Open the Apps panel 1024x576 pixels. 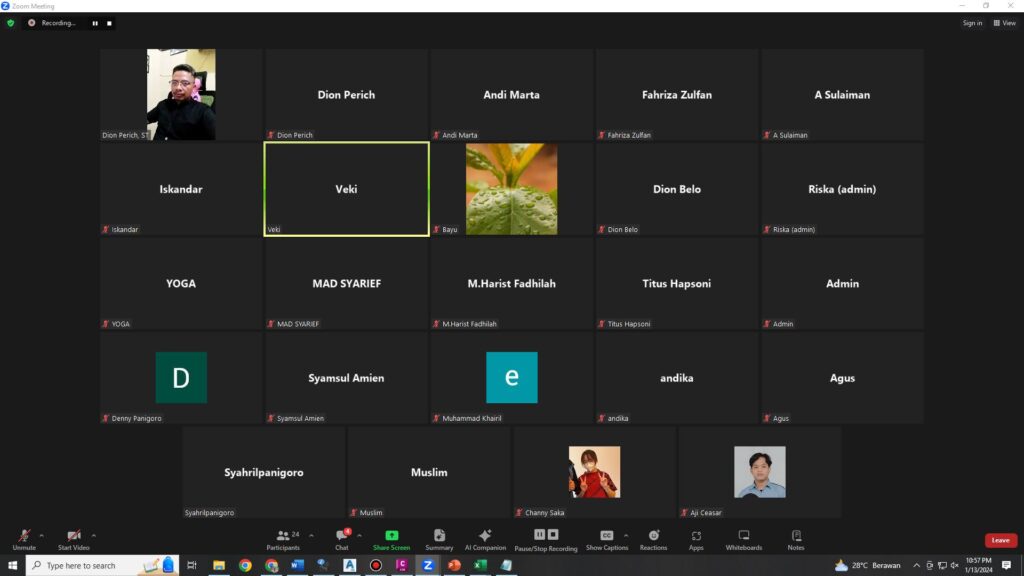pos(696,539)
